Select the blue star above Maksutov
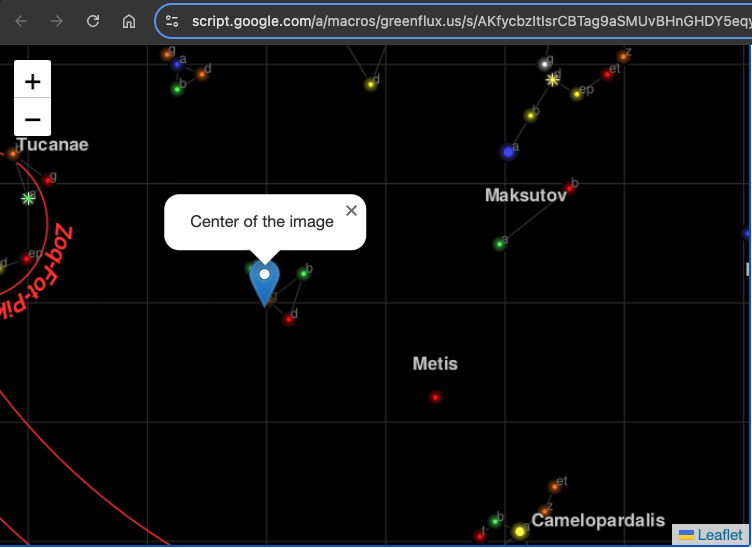 508,152
